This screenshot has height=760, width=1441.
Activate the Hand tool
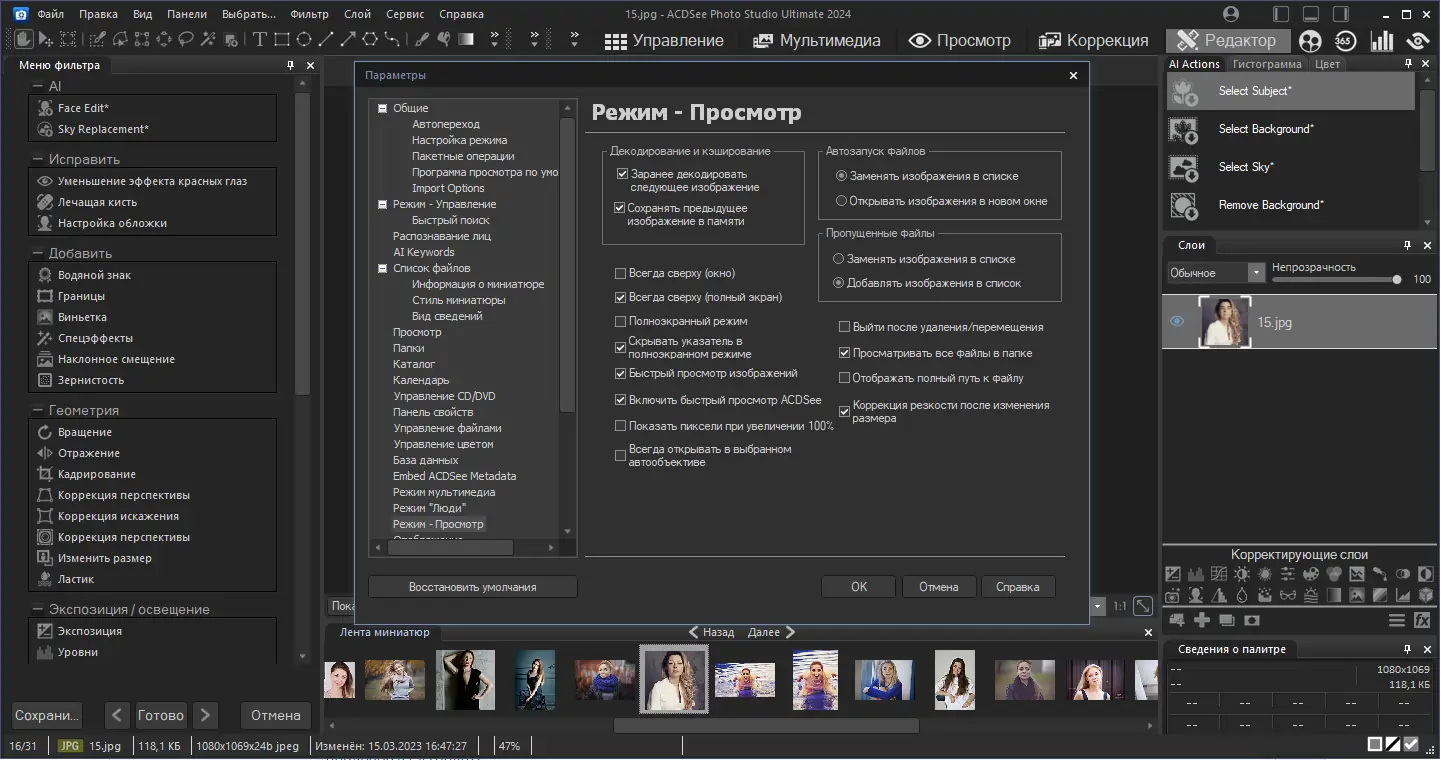pos(24,39)
